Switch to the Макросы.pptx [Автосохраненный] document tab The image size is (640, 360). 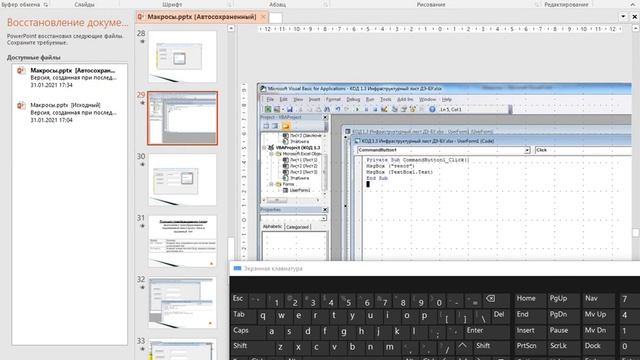coord(201,17)
